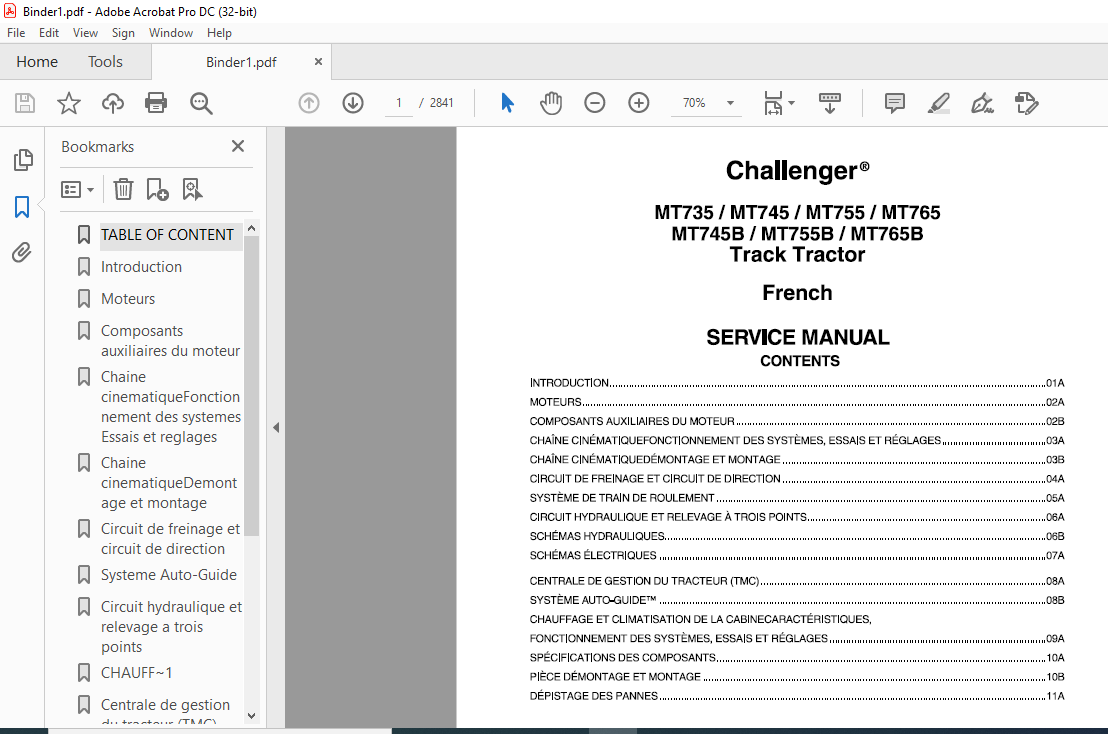Screen dimensions: 1108x734
Task: Open the Edit menu
Action: (x=49, y=32)
